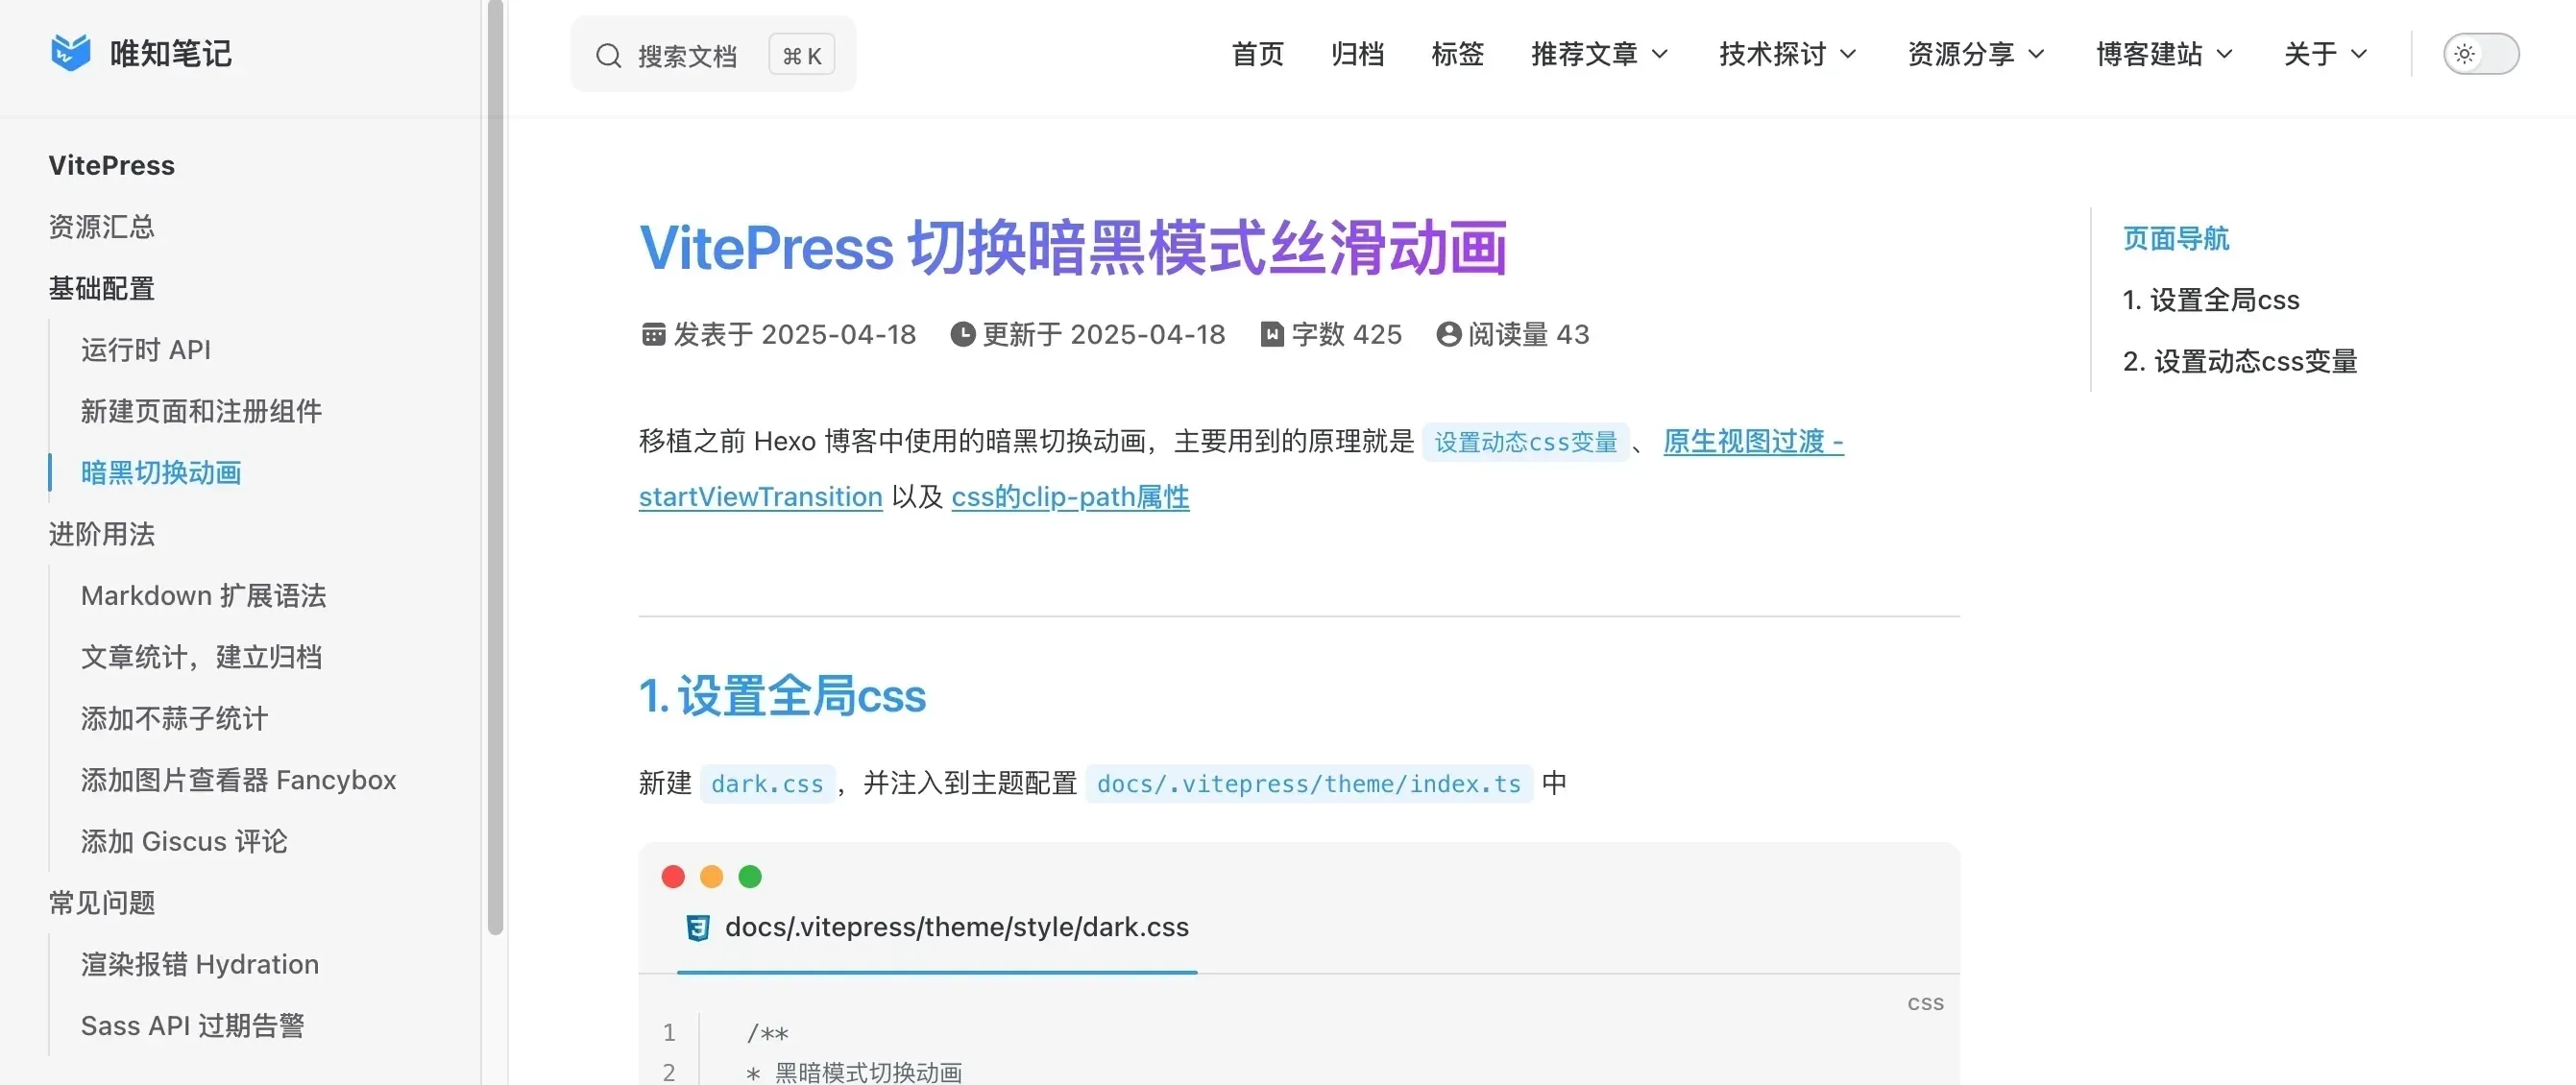Open Sass API 过期告警 sidebar page
Screen dimensions: 2576x1085
(193, 1026)
